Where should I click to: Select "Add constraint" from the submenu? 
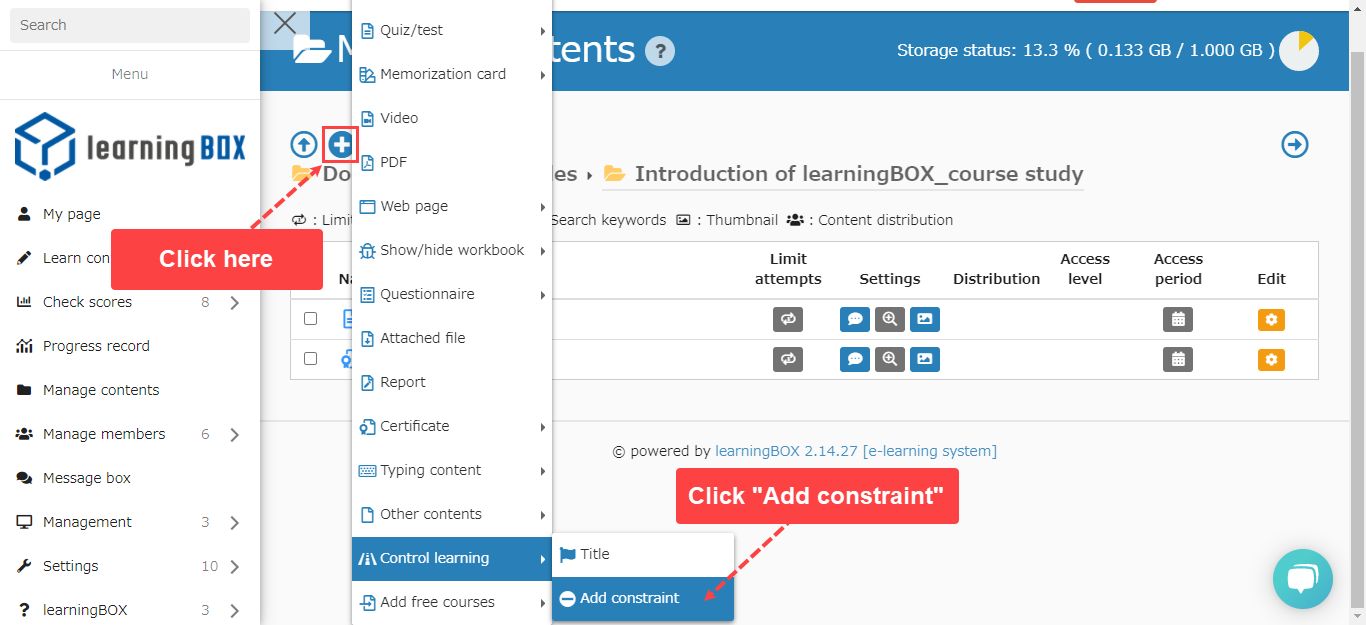[x=629, y=598]
